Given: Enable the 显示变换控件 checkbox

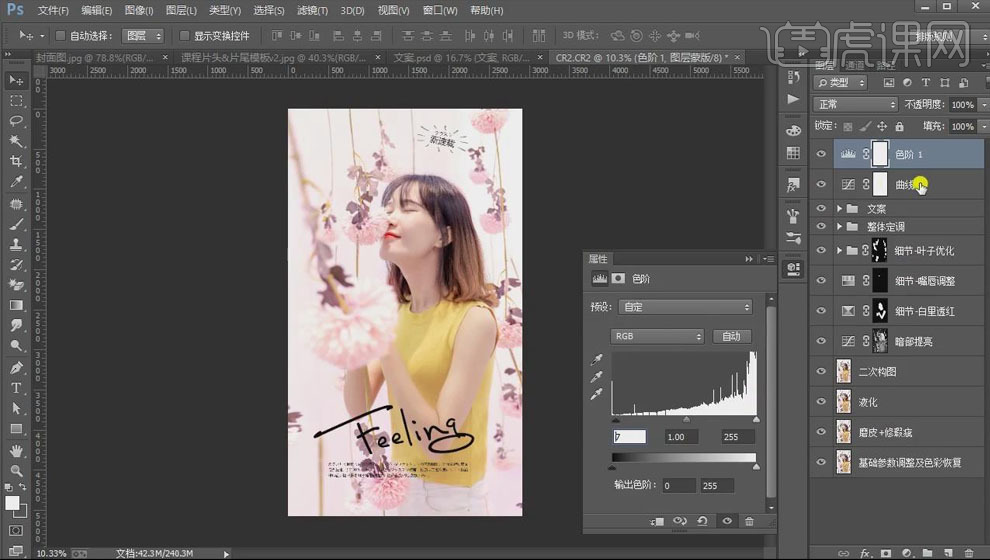Looking at the screenshot, I should point(184,35).
